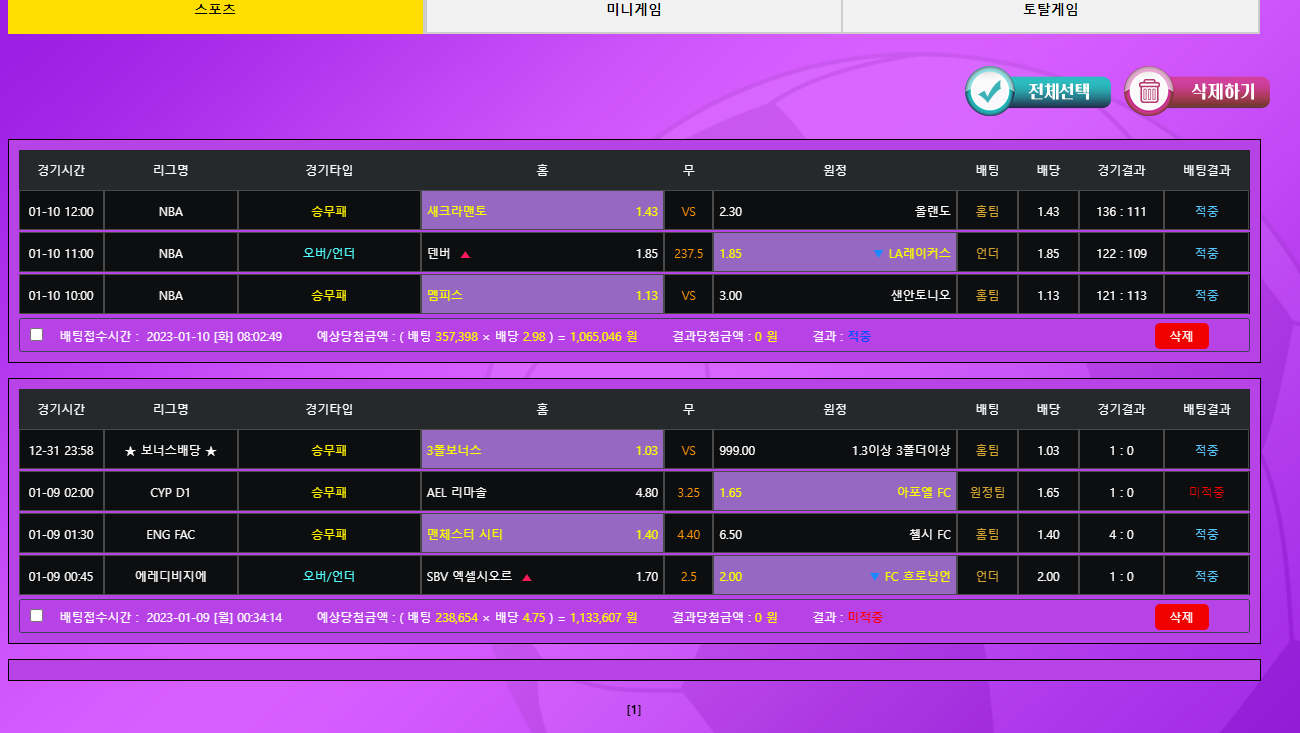
Task: Select 멤피스 home odds cell
Action: click(x=542, y=295)
